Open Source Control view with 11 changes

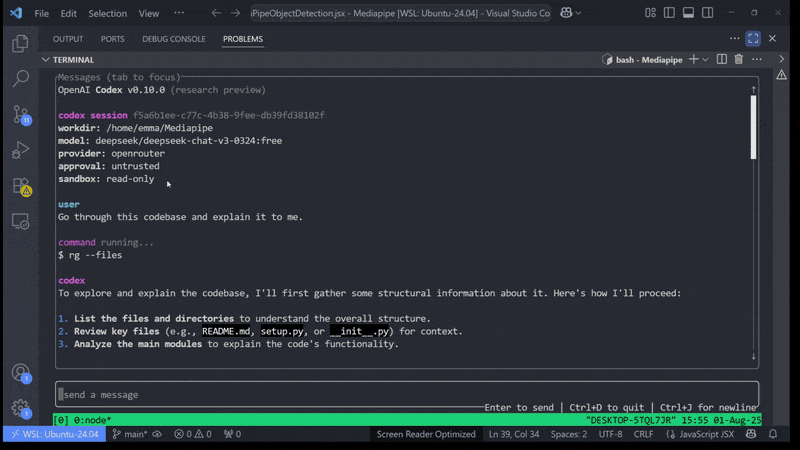tap(21, 115)
